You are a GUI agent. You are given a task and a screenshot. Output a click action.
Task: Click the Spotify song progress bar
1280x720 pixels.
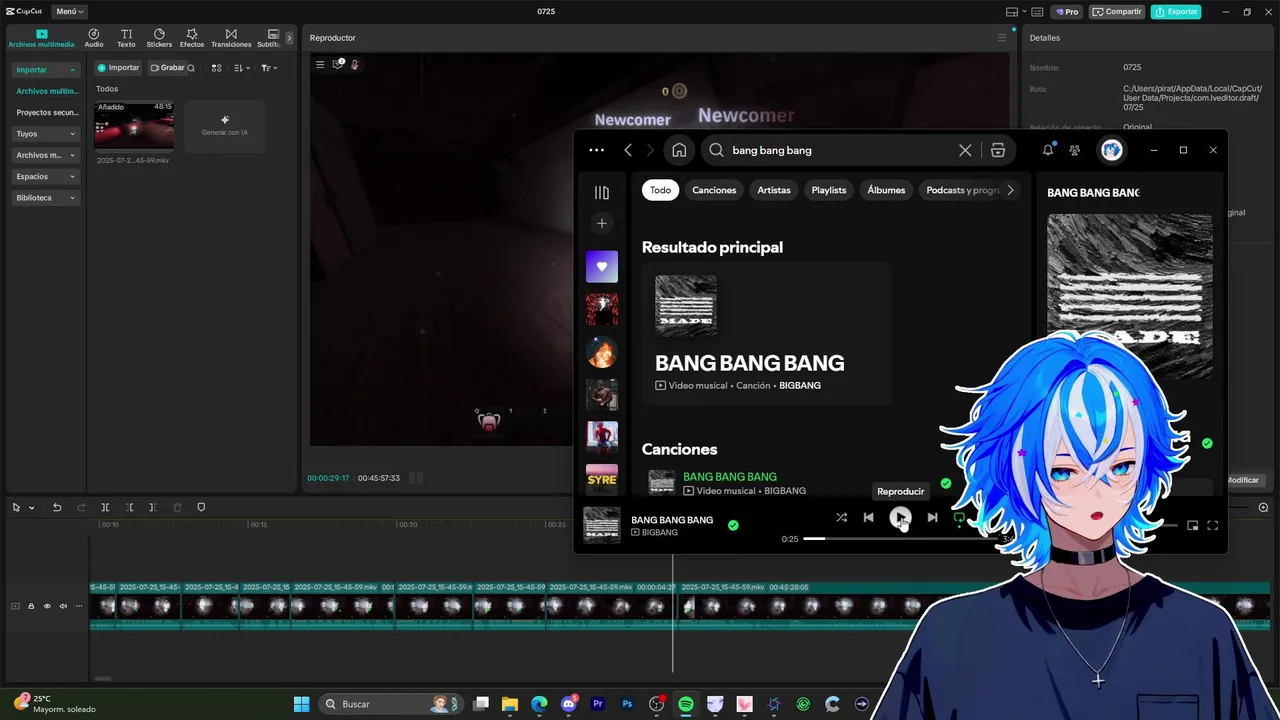pos(900,539)
